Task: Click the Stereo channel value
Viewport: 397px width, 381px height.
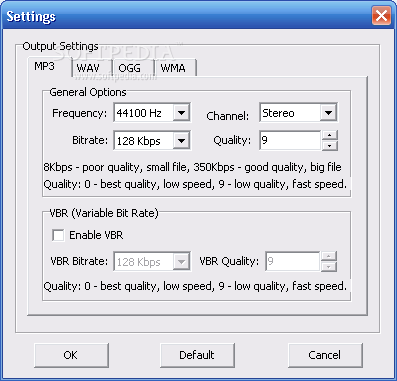Action: pyautogui.click(x=278, y=113)
